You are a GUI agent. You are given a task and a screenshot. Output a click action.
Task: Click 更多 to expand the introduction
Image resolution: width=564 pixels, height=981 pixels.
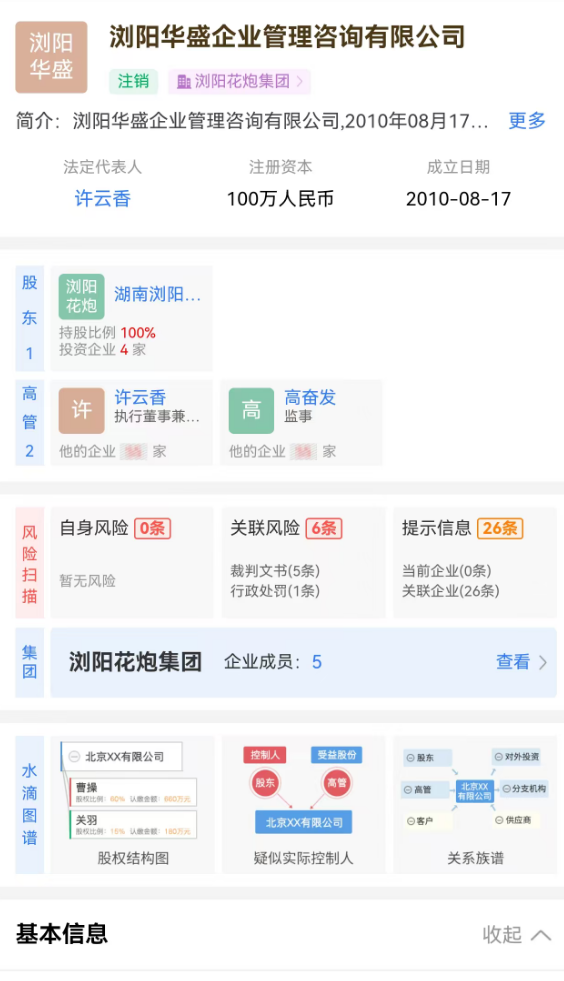pyautogui.click(x=526, y=120)
